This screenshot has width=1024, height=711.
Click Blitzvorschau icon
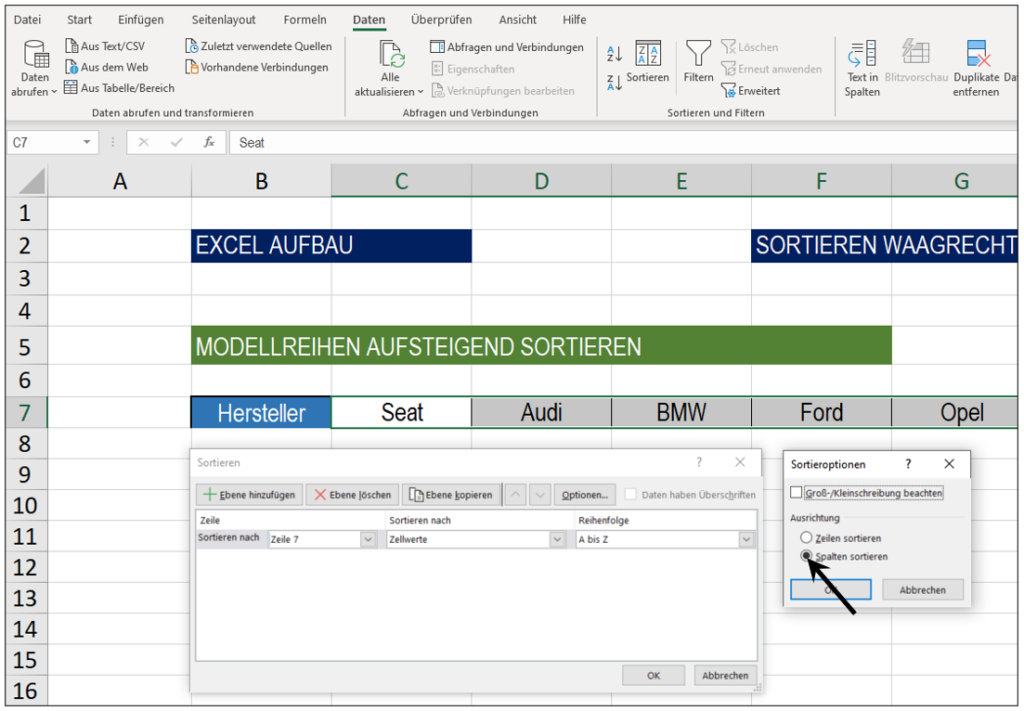coord(916,52)
